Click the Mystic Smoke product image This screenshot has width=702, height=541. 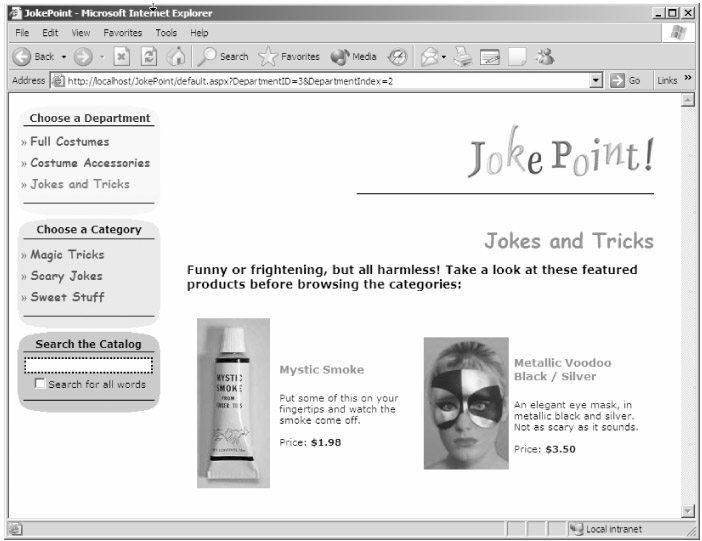click(233, 403)
